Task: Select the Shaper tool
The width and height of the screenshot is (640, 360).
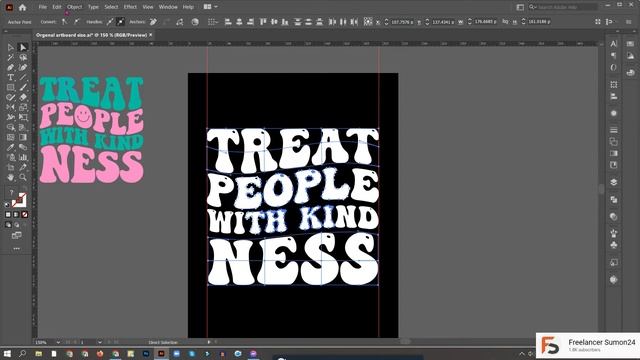Action: (11, 98)
